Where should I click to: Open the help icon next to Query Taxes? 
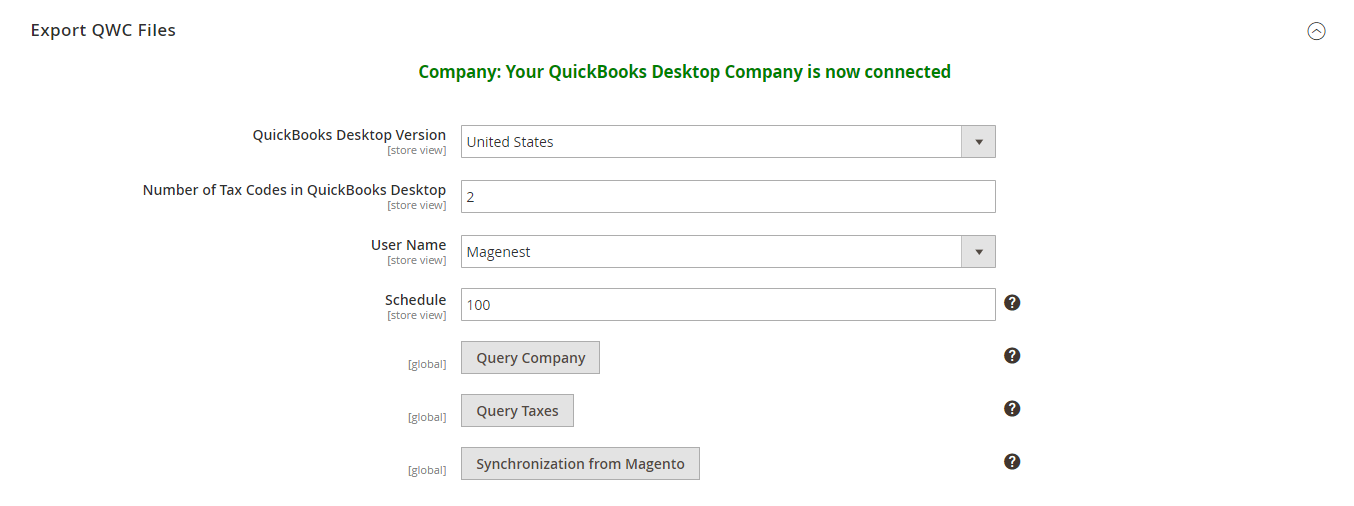pyautogui.click(x=1011, y=409)
